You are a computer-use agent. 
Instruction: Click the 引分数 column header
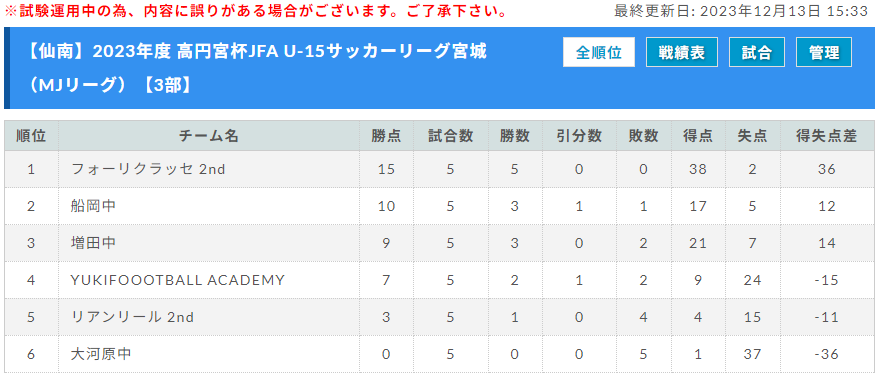pyautogui.click(x=579, y=136)
